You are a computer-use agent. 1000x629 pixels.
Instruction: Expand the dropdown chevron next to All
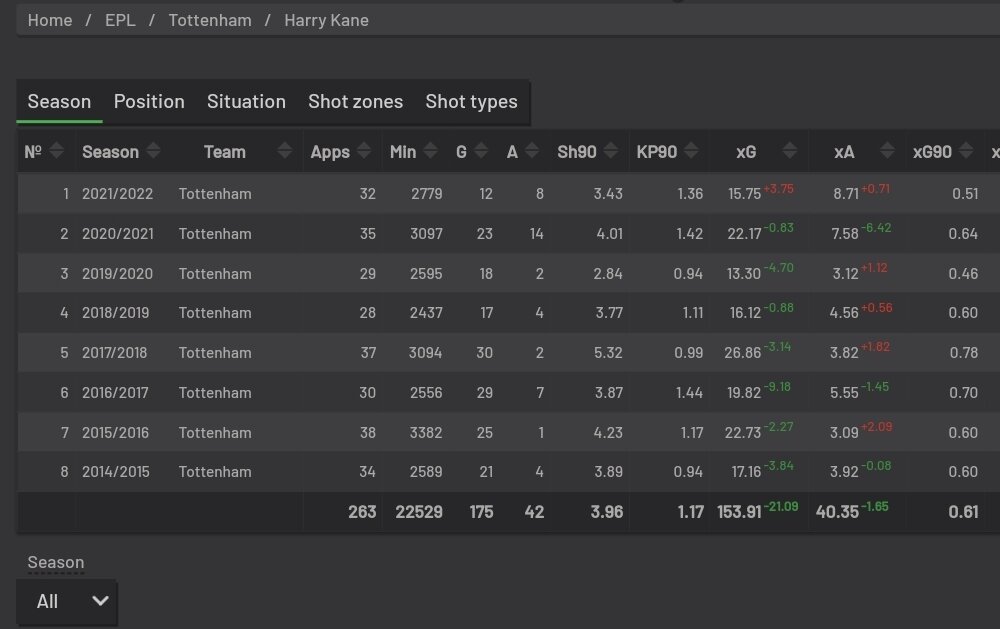100,601
